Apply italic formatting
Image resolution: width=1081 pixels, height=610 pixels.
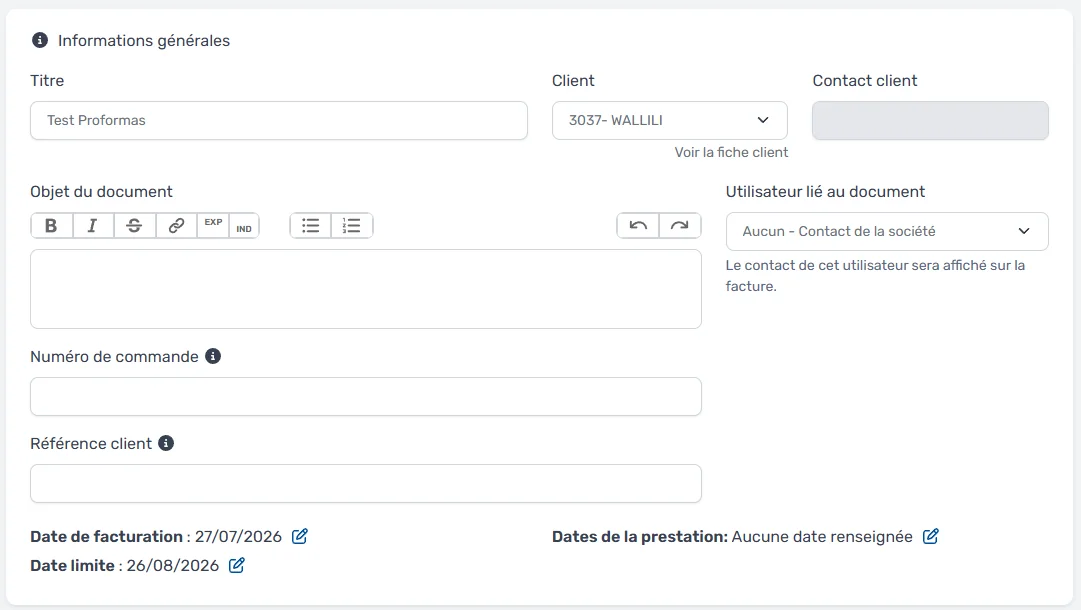(92, 225)
